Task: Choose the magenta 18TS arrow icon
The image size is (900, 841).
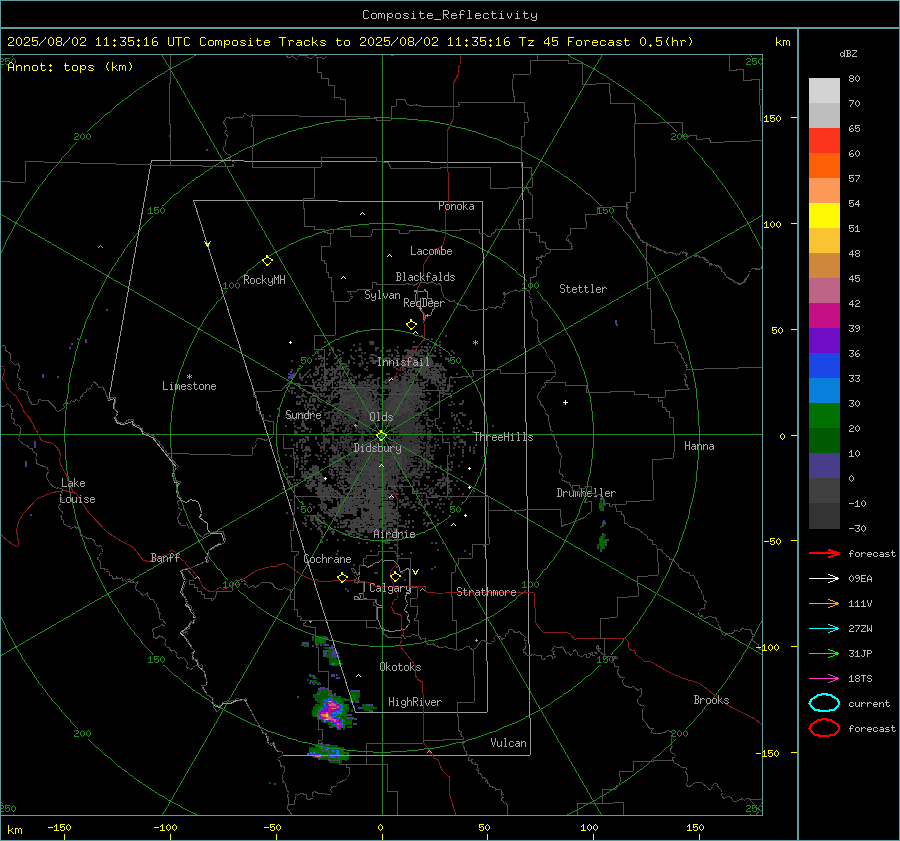Action: (824, 679)
